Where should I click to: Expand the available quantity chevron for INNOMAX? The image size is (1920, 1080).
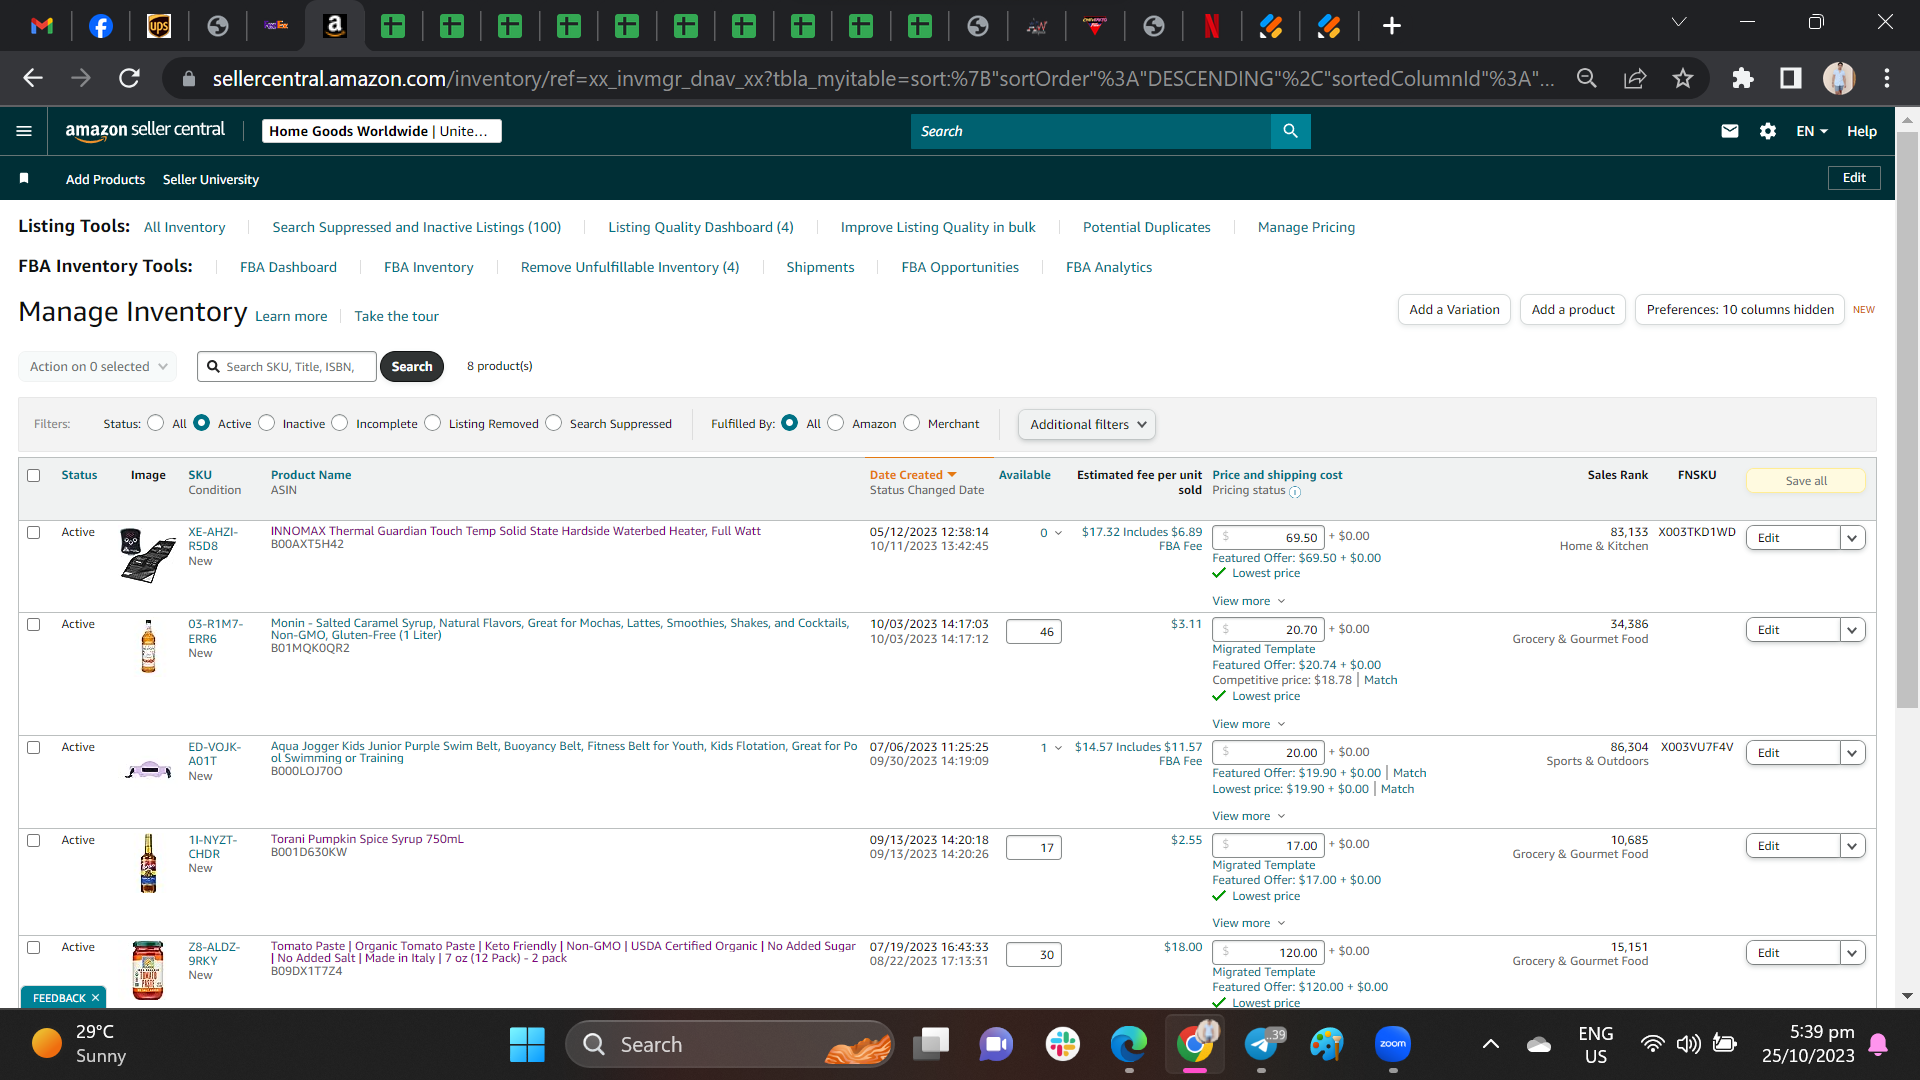pos(1058,533)
